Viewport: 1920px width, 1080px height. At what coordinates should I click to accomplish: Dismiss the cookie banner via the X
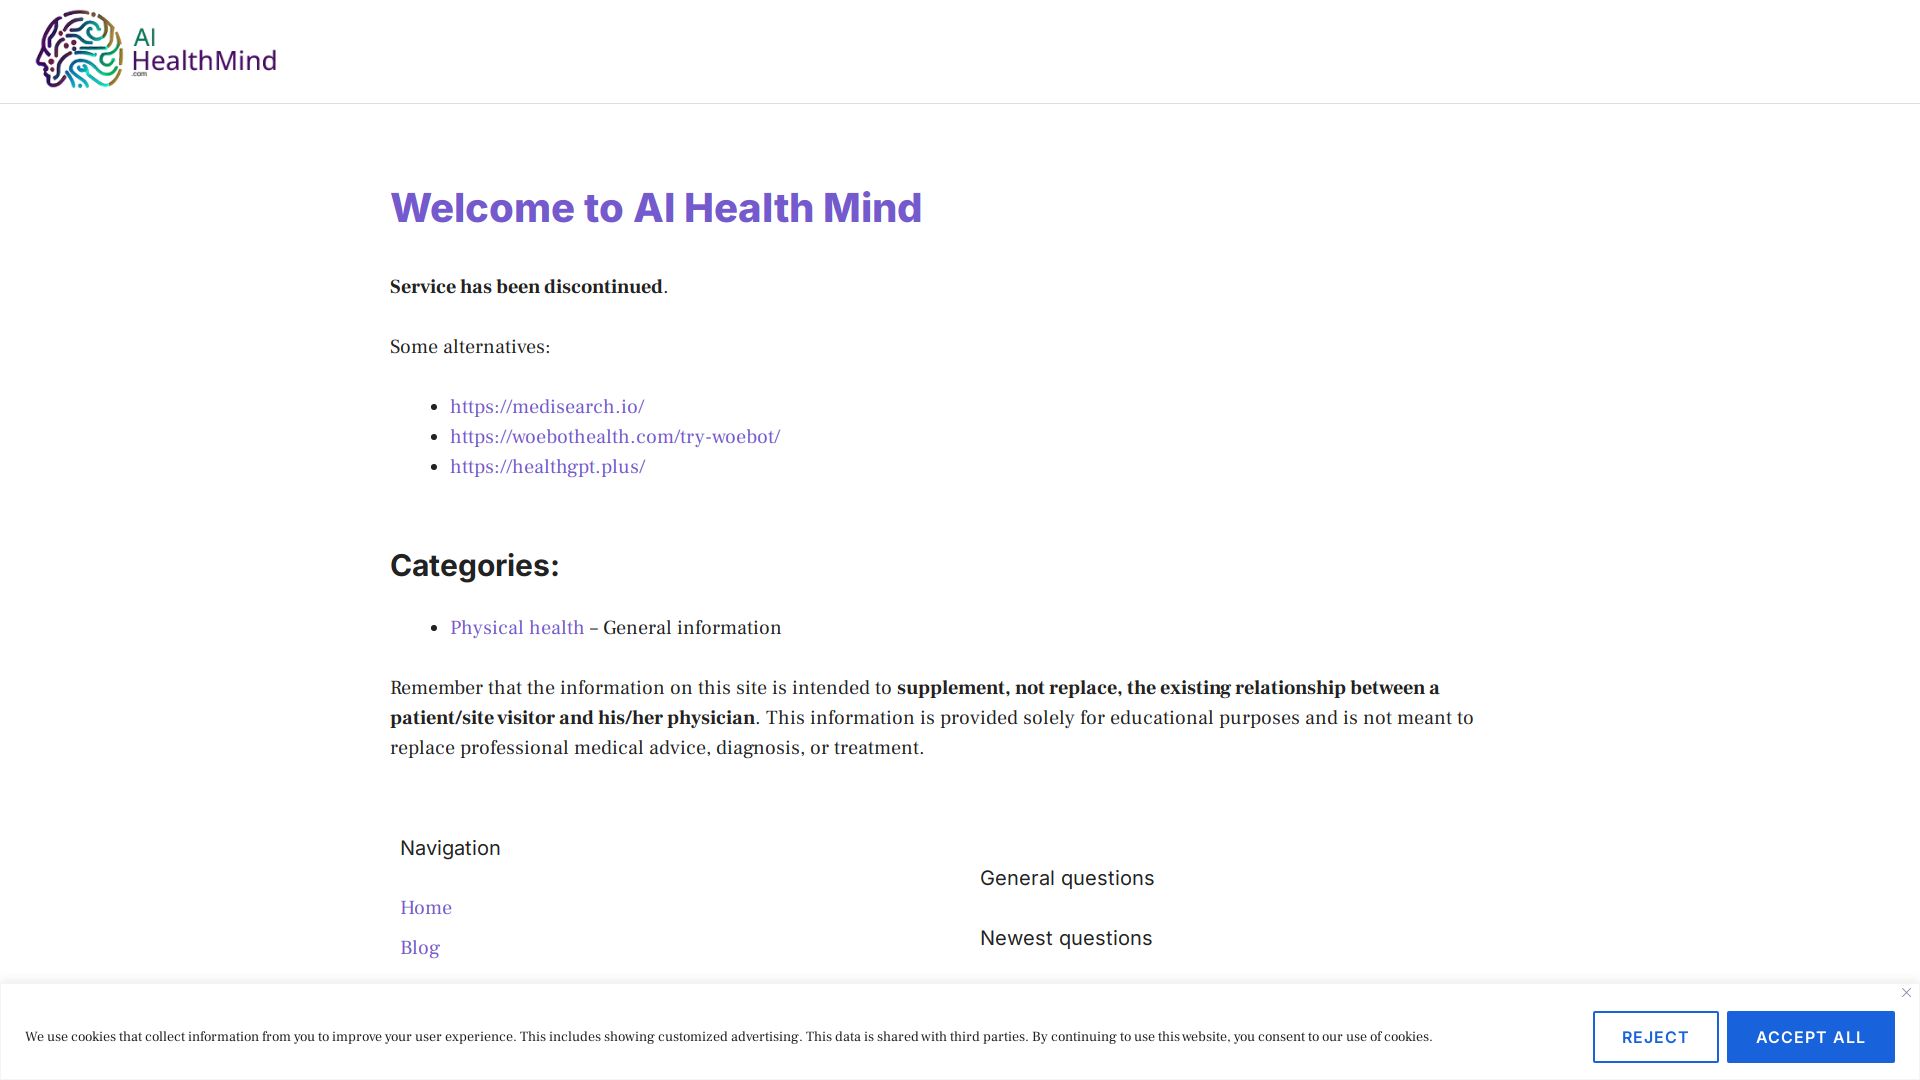click(x=1906, y=992)
